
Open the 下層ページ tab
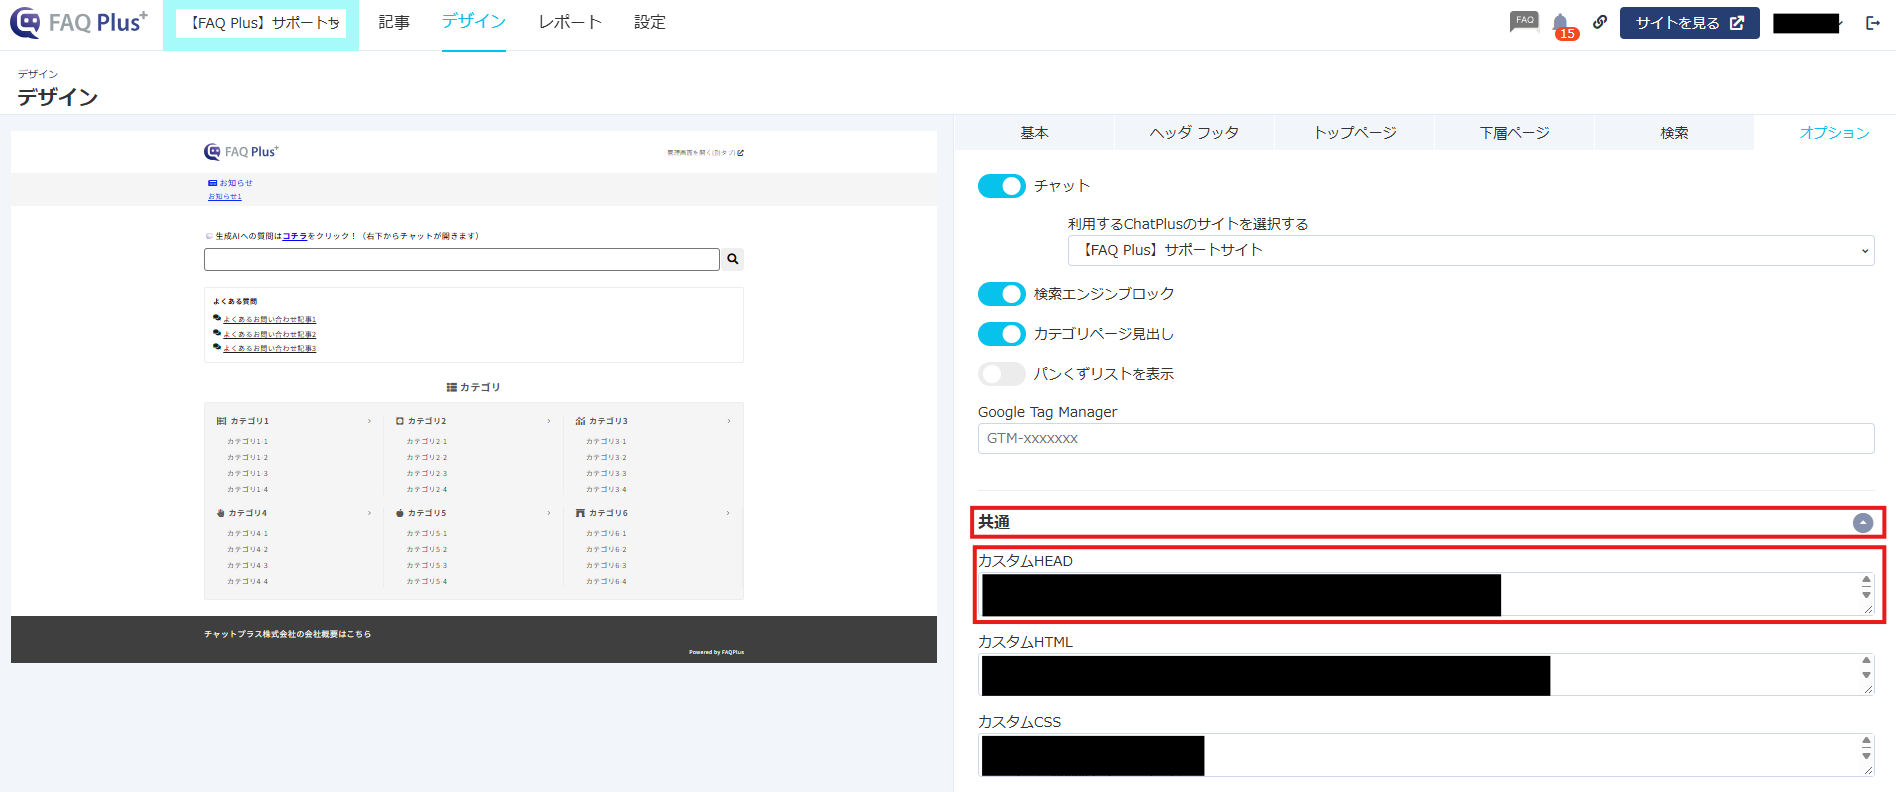[x=1514, y=133]
